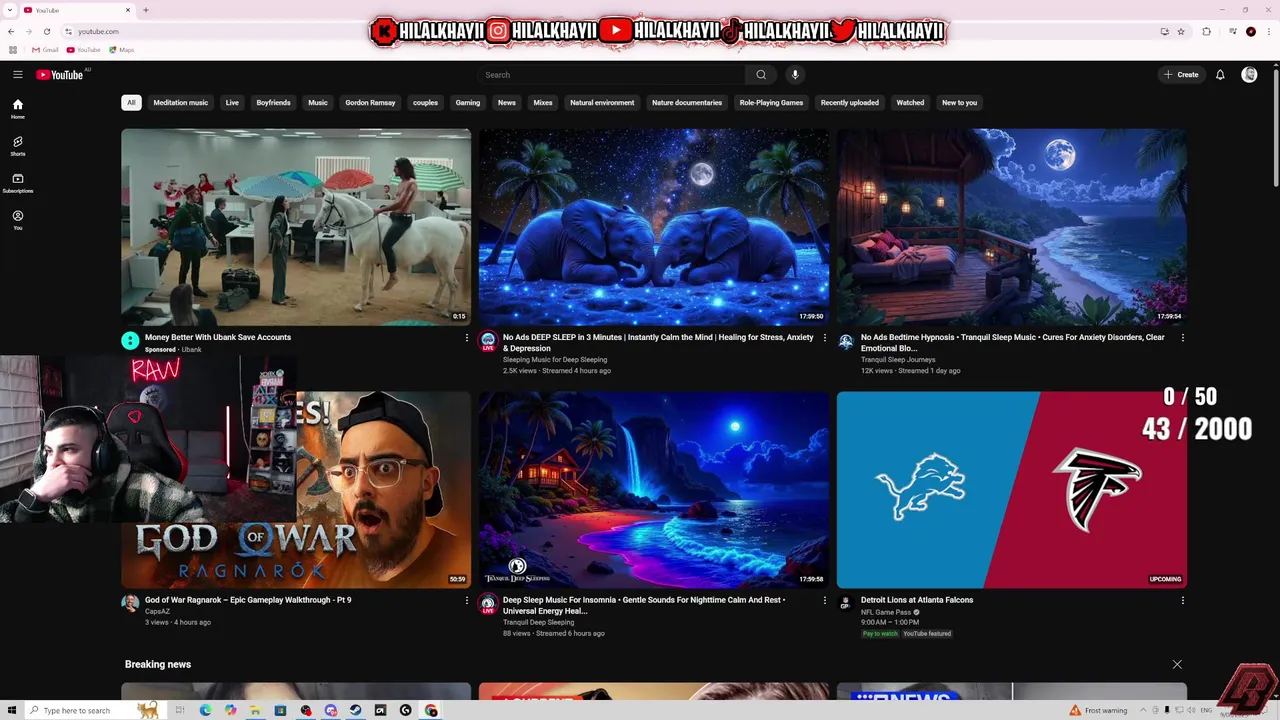Open the Tranquil Sleep Journeys channel

898,360
